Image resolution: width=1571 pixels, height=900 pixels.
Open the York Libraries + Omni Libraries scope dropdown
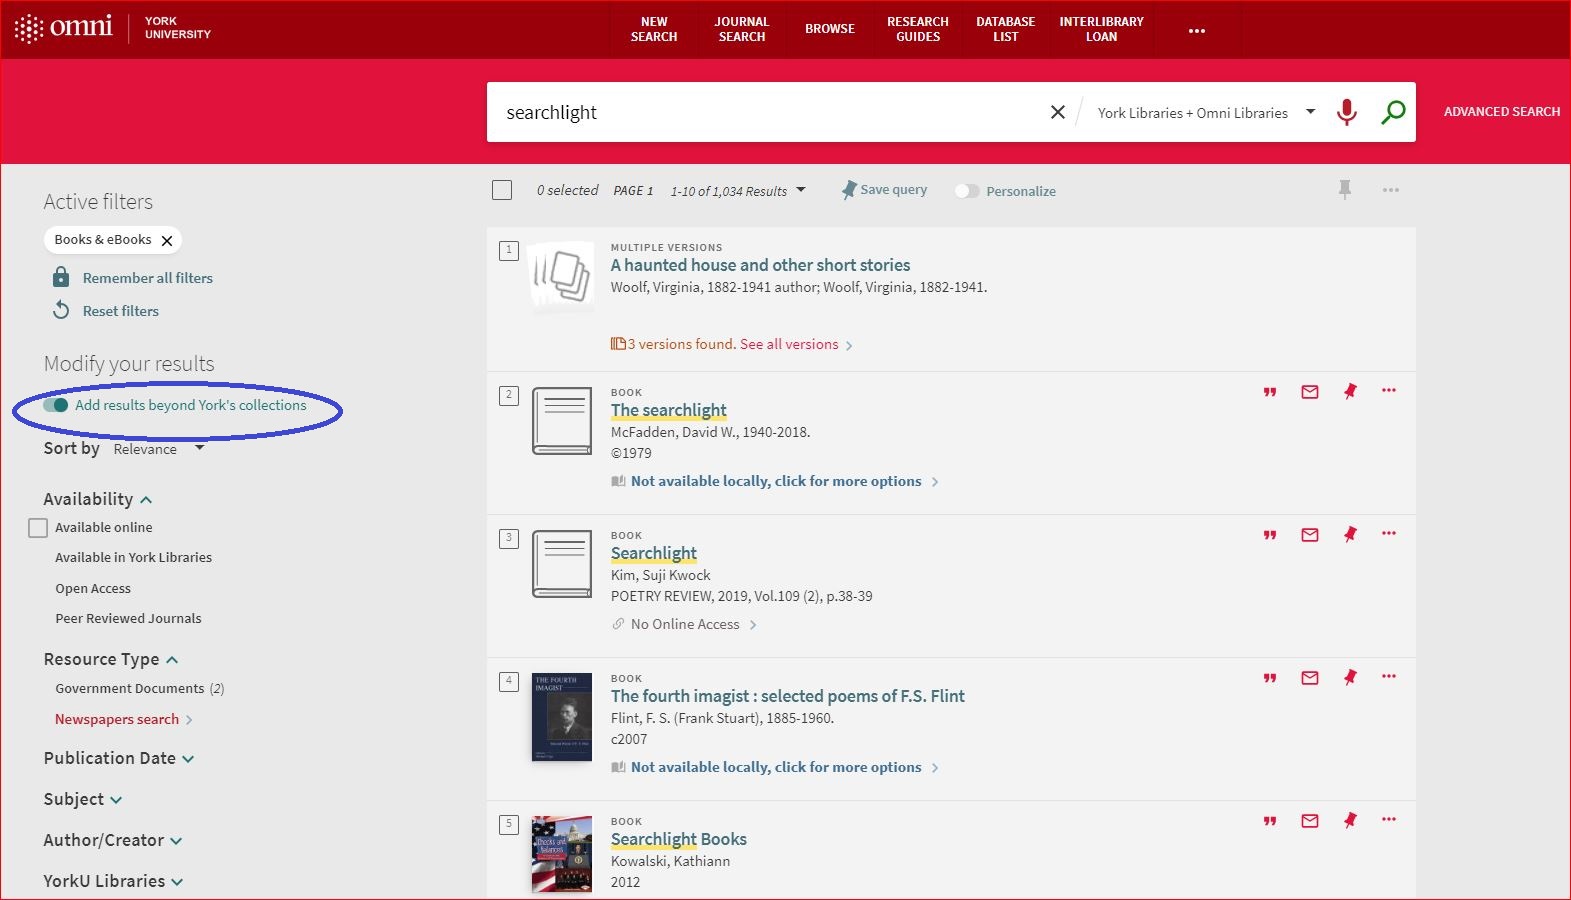tap(1206, 113)
